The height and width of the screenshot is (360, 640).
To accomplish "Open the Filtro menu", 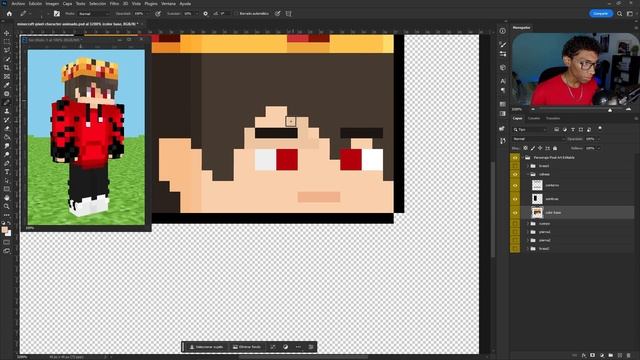I will pyautogui.click(x=114, y=4).
